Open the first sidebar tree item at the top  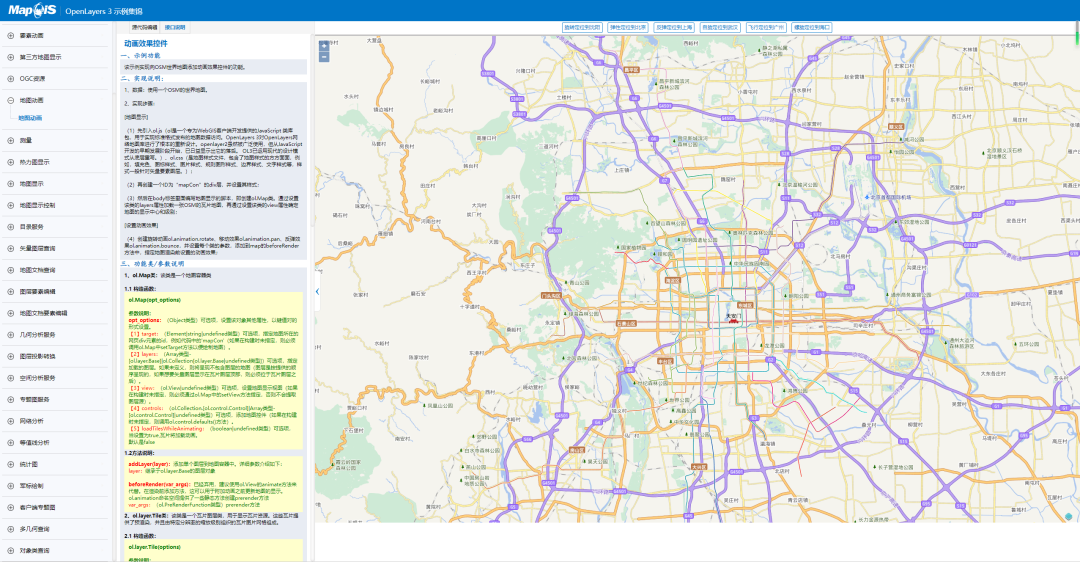[32, 36]
